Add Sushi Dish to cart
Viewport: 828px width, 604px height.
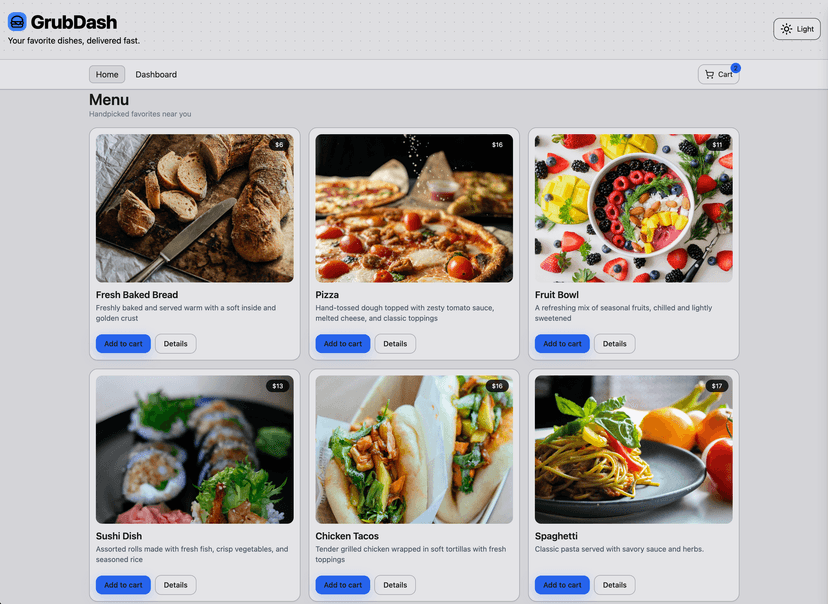[x=123, y=585]
